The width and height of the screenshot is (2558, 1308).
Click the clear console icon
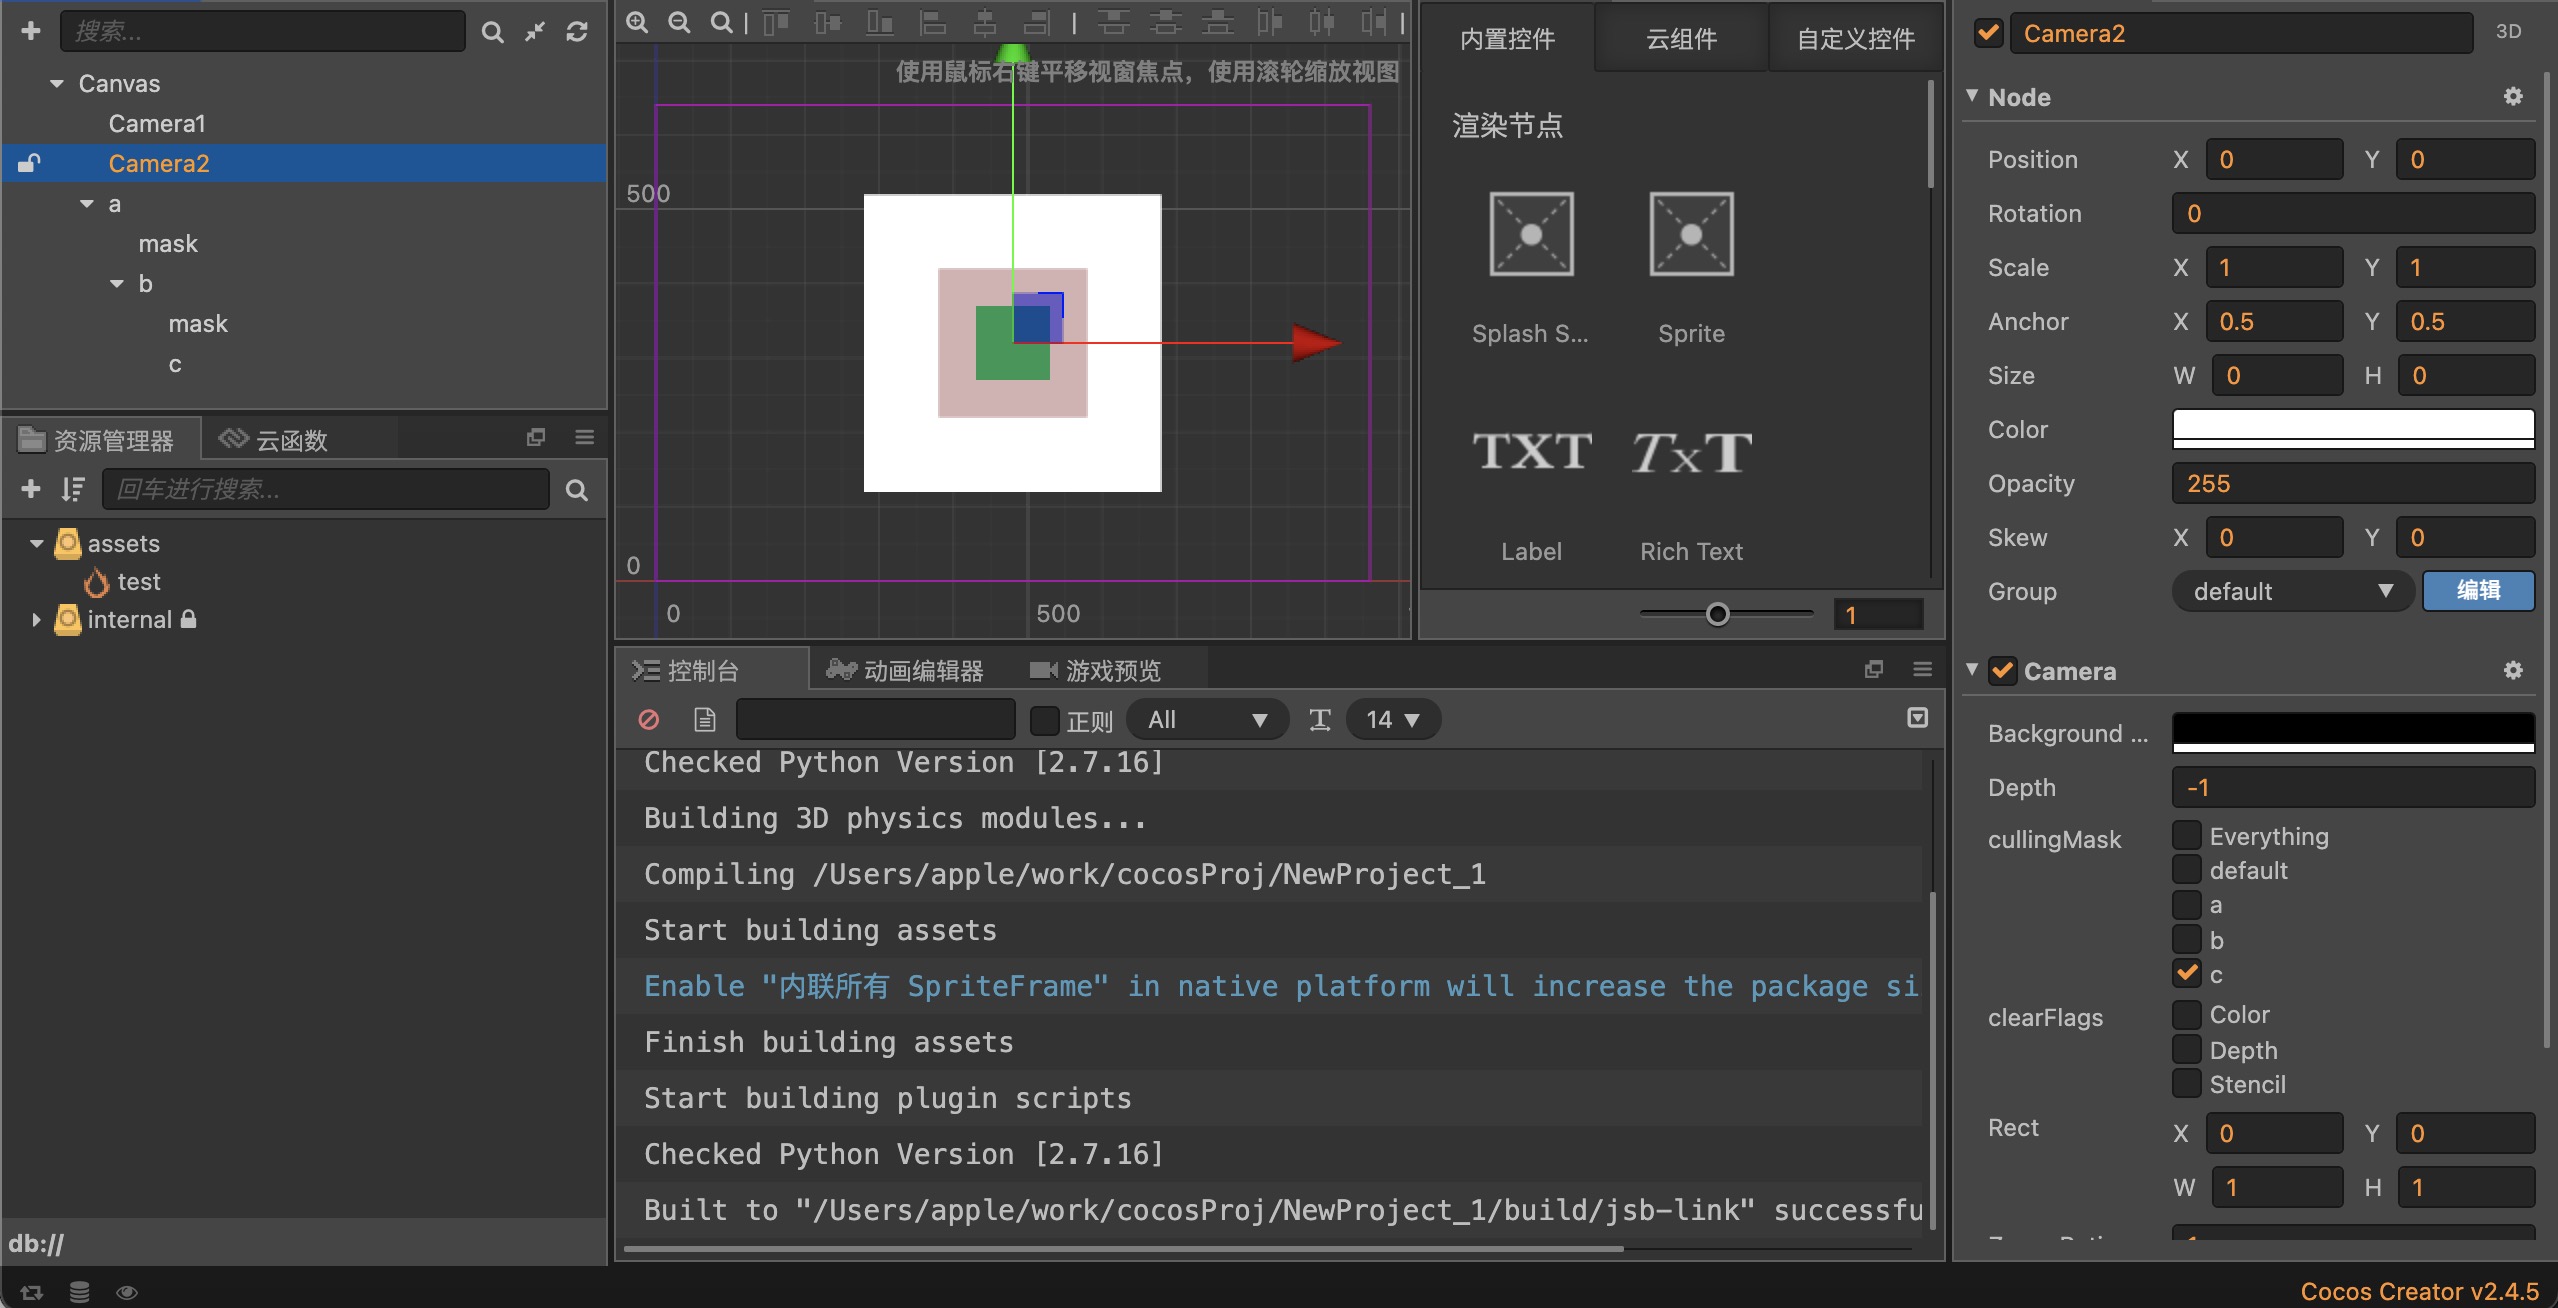coord(650,719)
